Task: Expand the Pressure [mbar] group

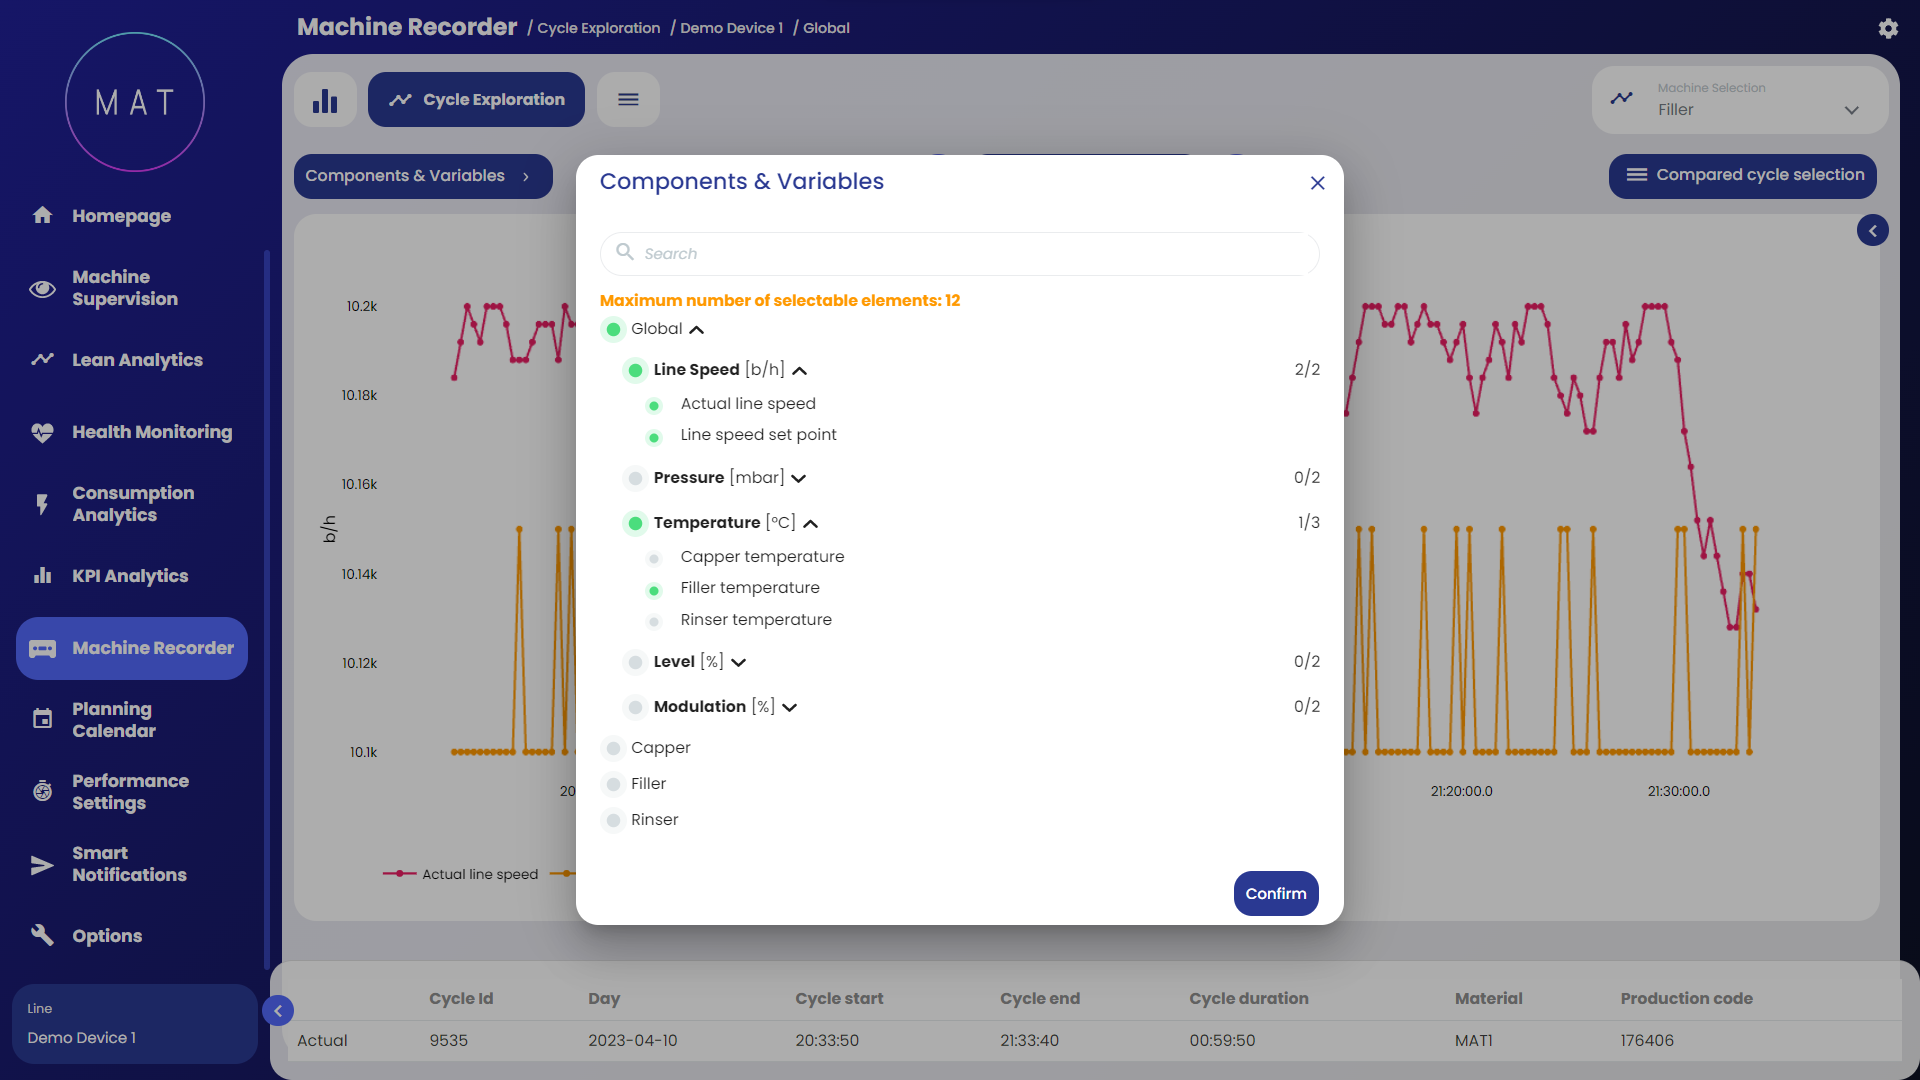Action: click(x=798, y=478)
